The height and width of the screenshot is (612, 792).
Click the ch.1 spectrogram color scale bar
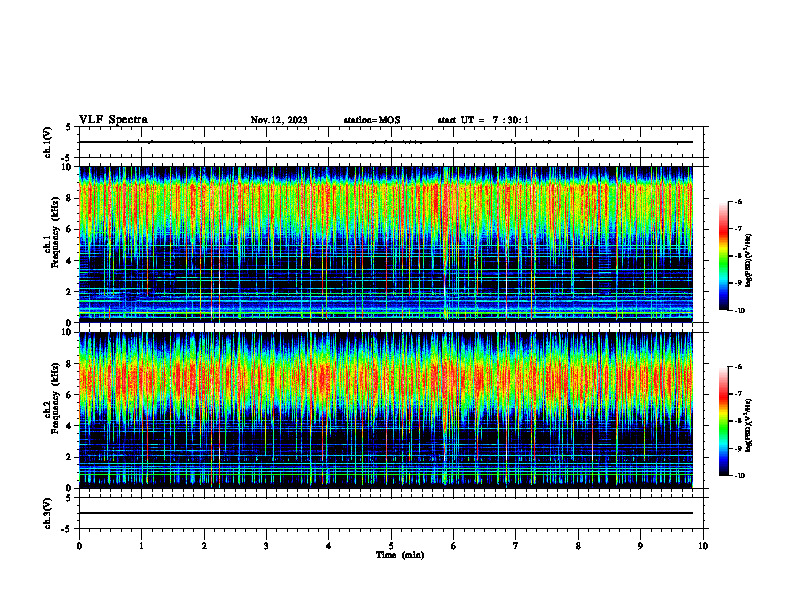(x=724, y=256)
